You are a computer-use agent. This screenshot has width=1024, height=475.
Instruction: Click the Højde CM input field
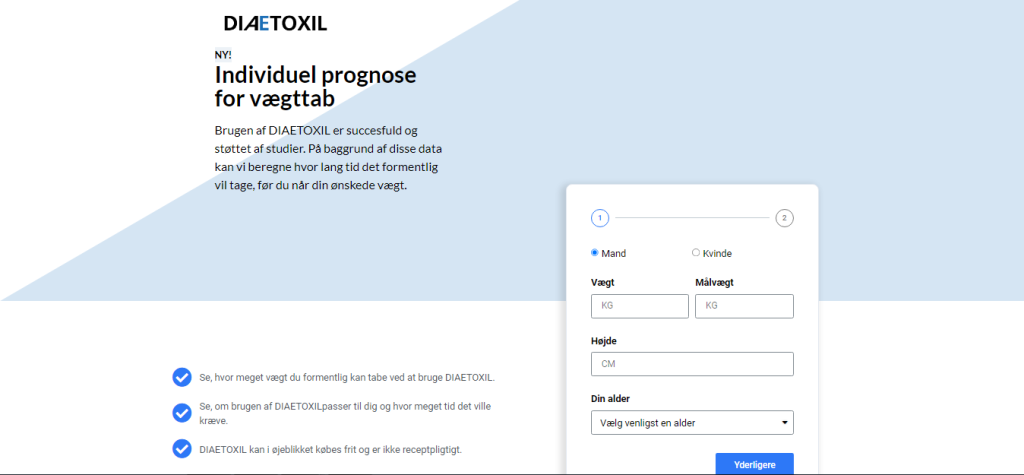(692, 364)
